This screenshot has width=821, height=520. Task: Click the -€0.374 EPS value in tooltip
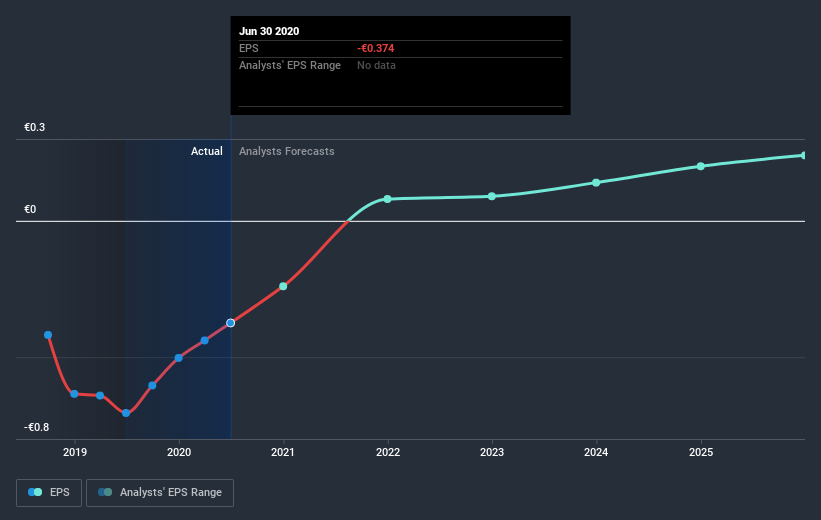pyautogui.click(x=376, y=48)
